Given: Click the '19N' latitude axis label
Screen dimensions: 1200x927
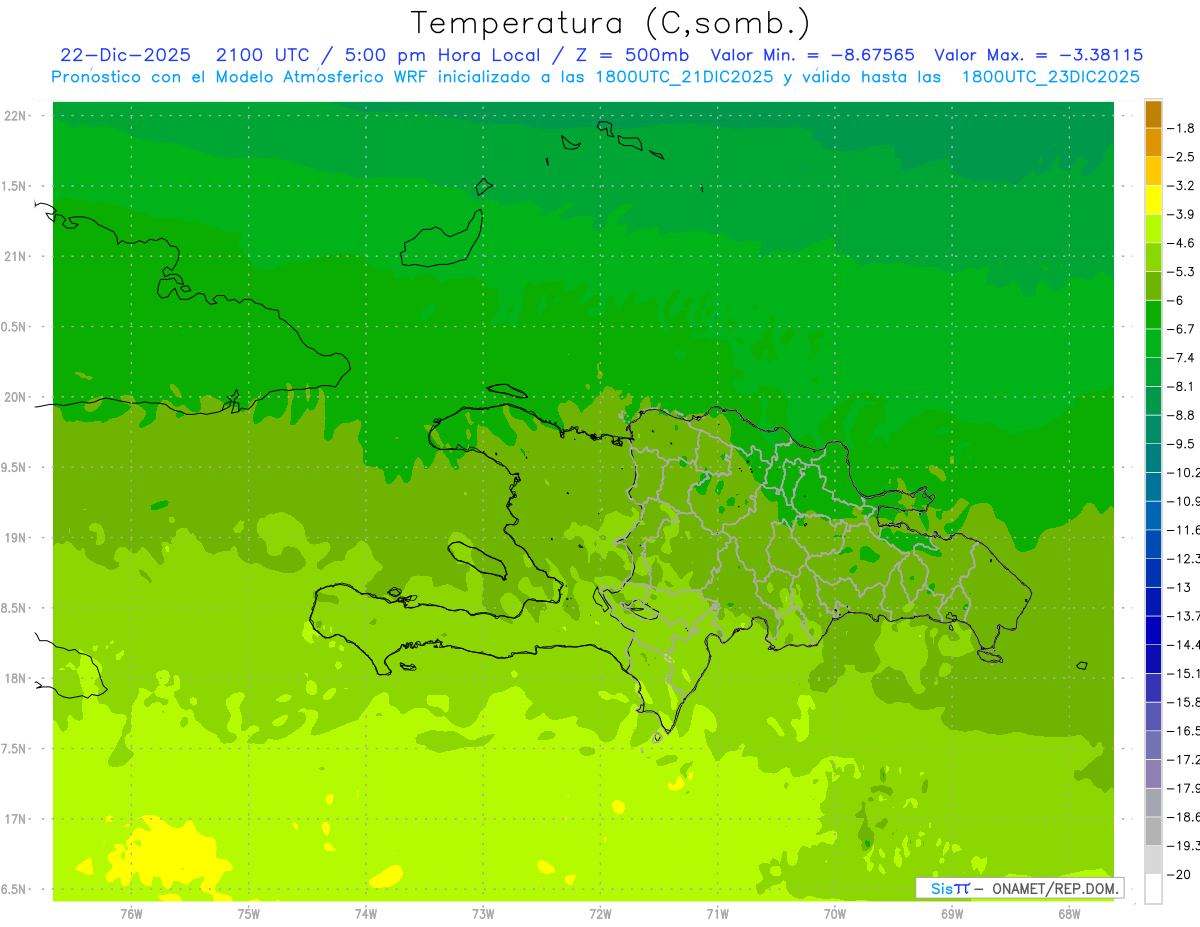Looking at the screenshot, I should point(17,538).
